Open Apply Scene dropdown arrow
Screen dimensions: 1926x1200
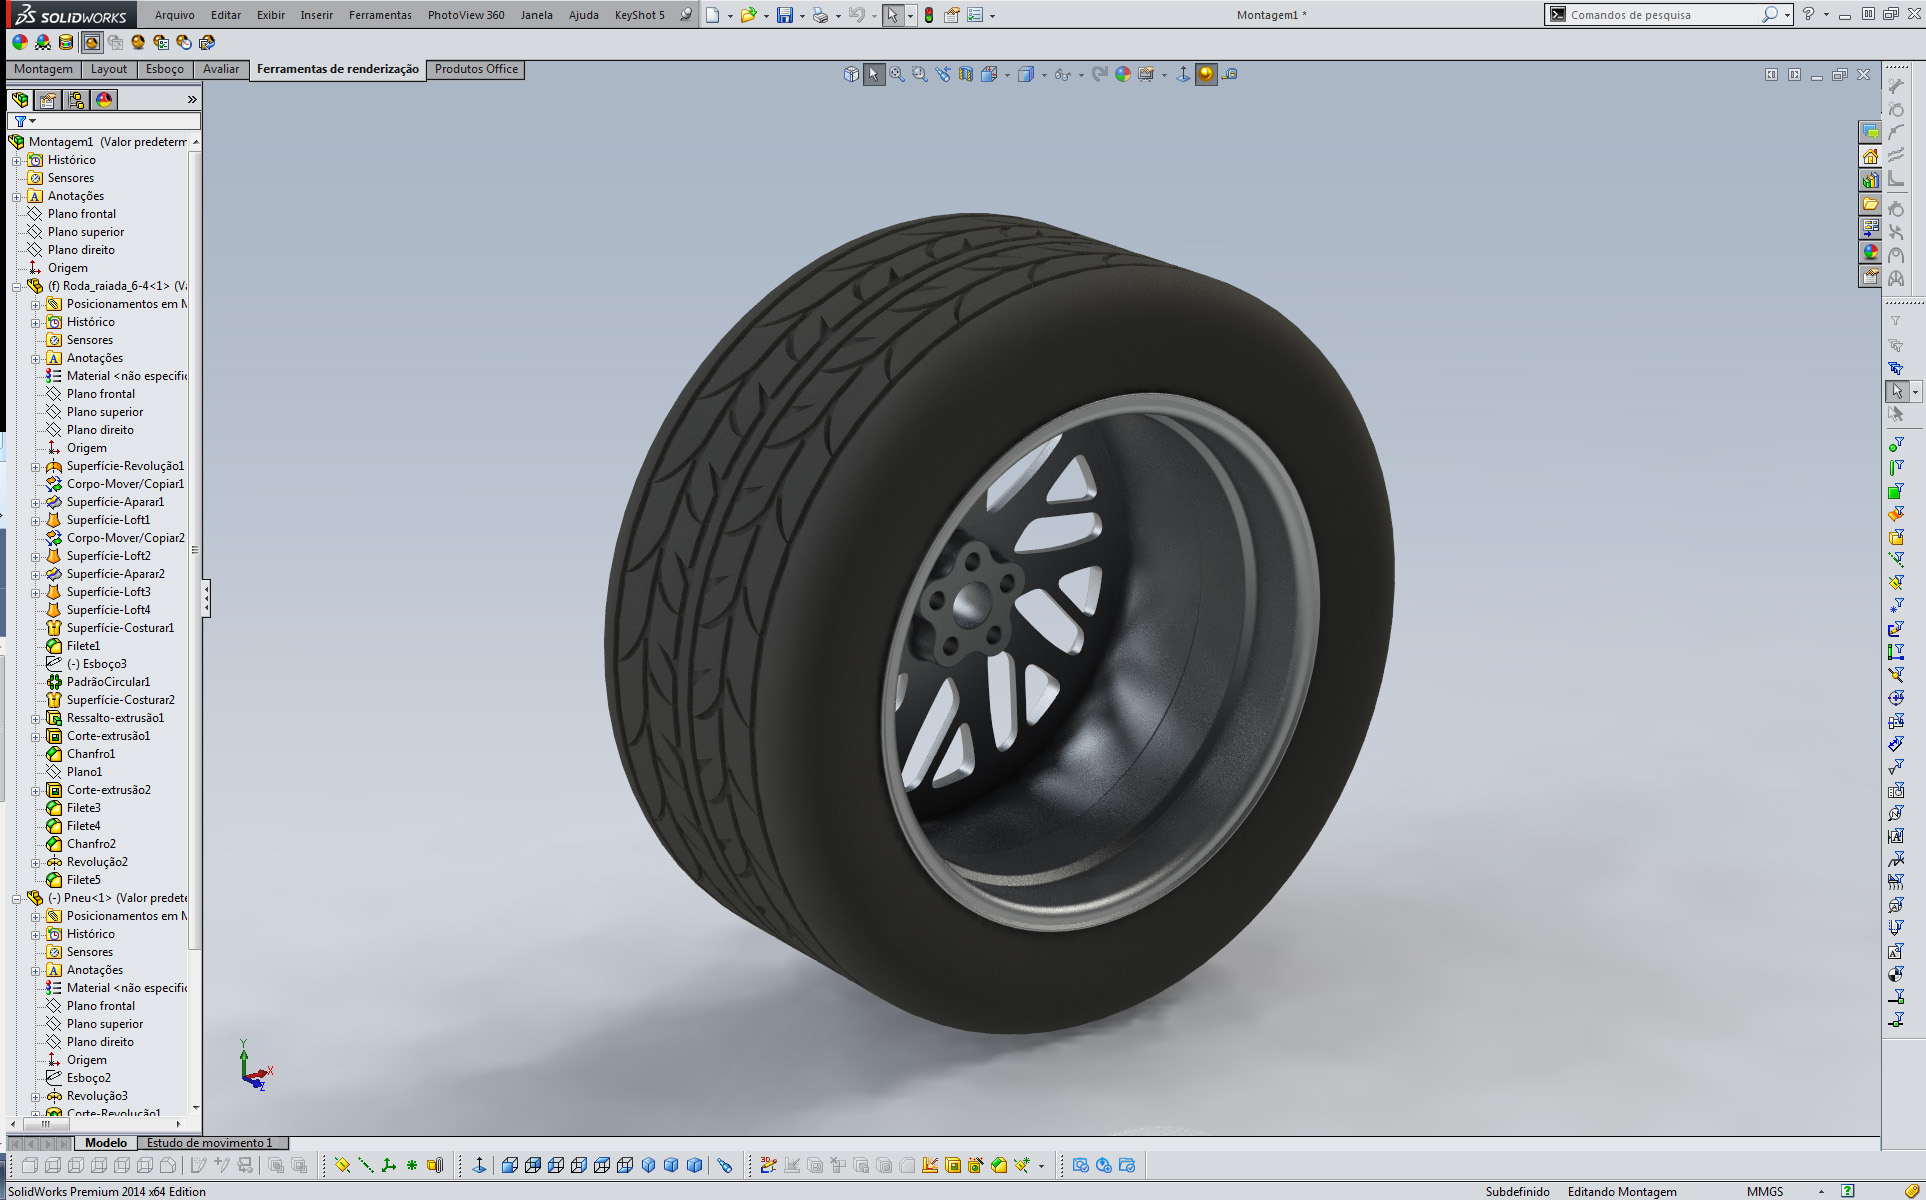(x=1165, y=75)
